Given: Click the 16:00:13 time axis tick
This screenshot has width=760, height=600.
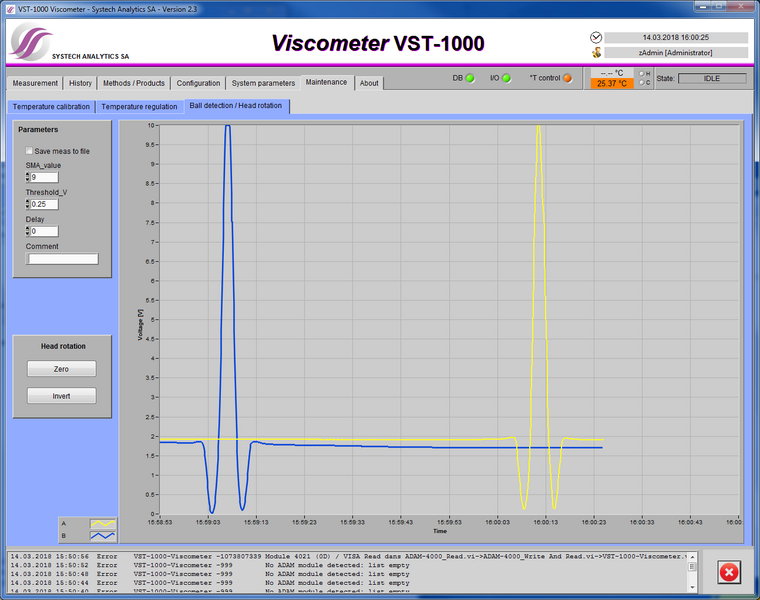Looking at the screenshot, I should point(546,522).
